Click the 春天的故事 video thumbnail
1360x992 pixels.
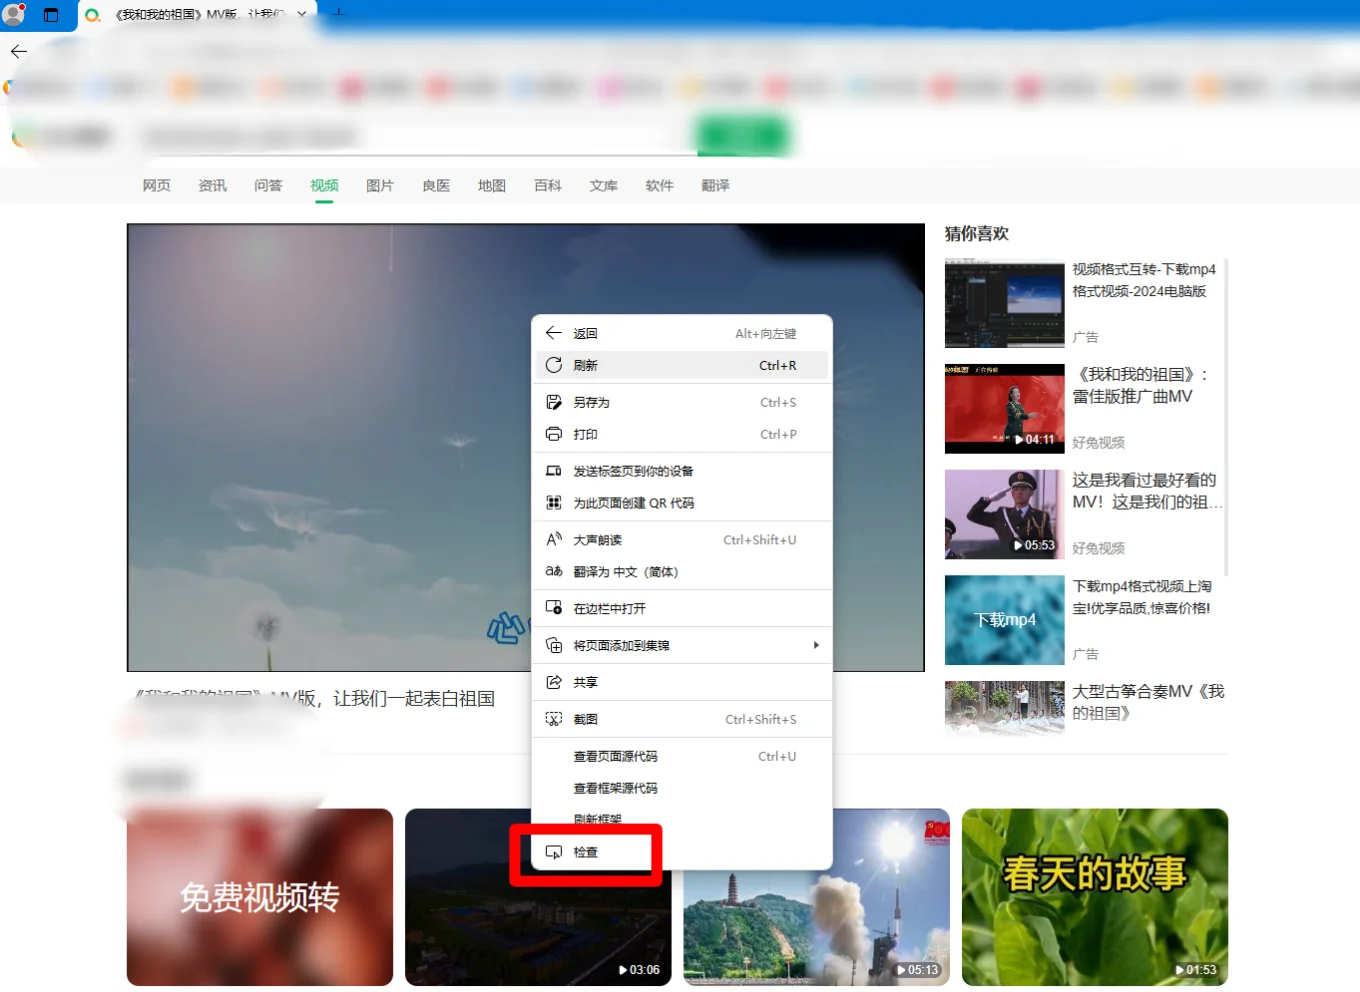[1094, 897]
